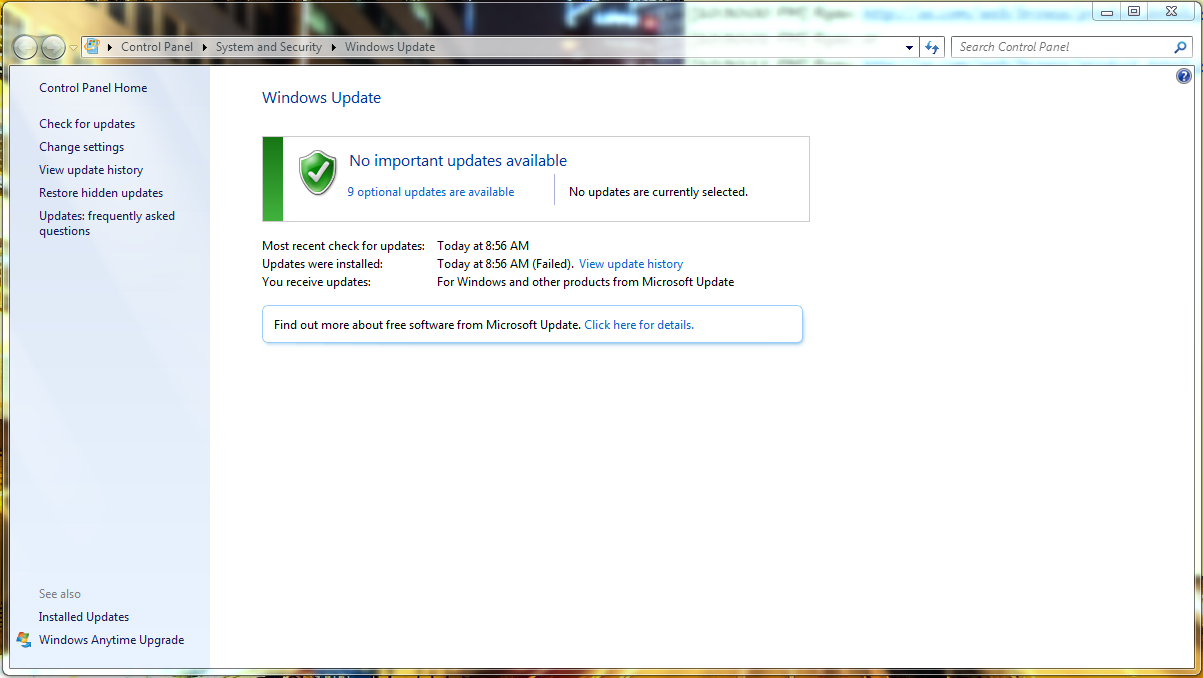The height and width of the screenshot is (678, 1203).
Task: Click View update history beside Failed status
Action: pos(631,264)
